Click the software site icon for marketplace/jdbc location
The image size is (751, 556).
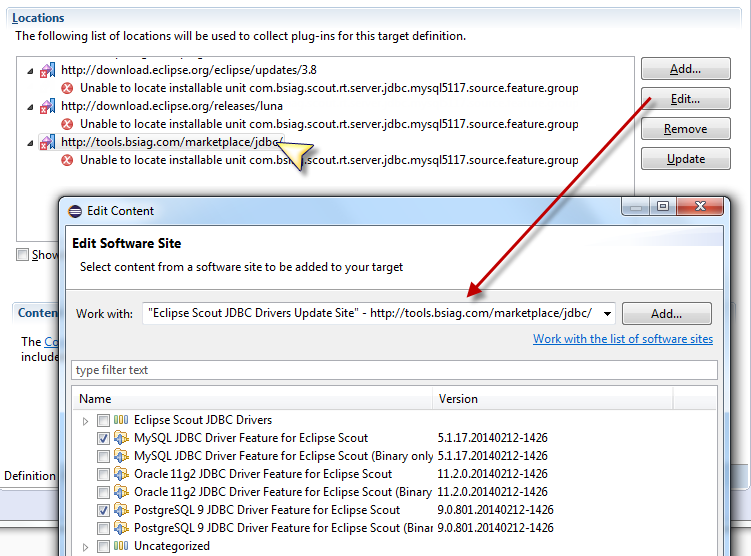point(47,142)
